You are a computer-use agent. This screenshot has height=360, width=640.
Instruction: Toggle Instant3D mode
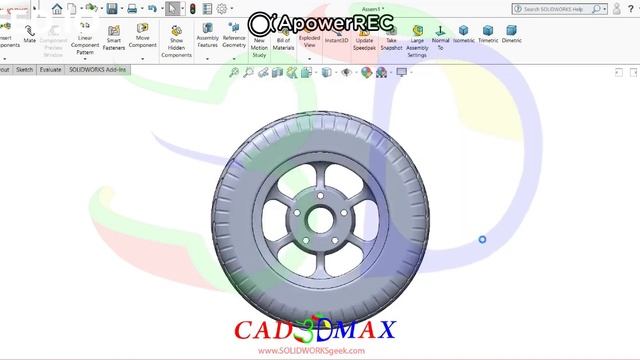coord(337,35)
